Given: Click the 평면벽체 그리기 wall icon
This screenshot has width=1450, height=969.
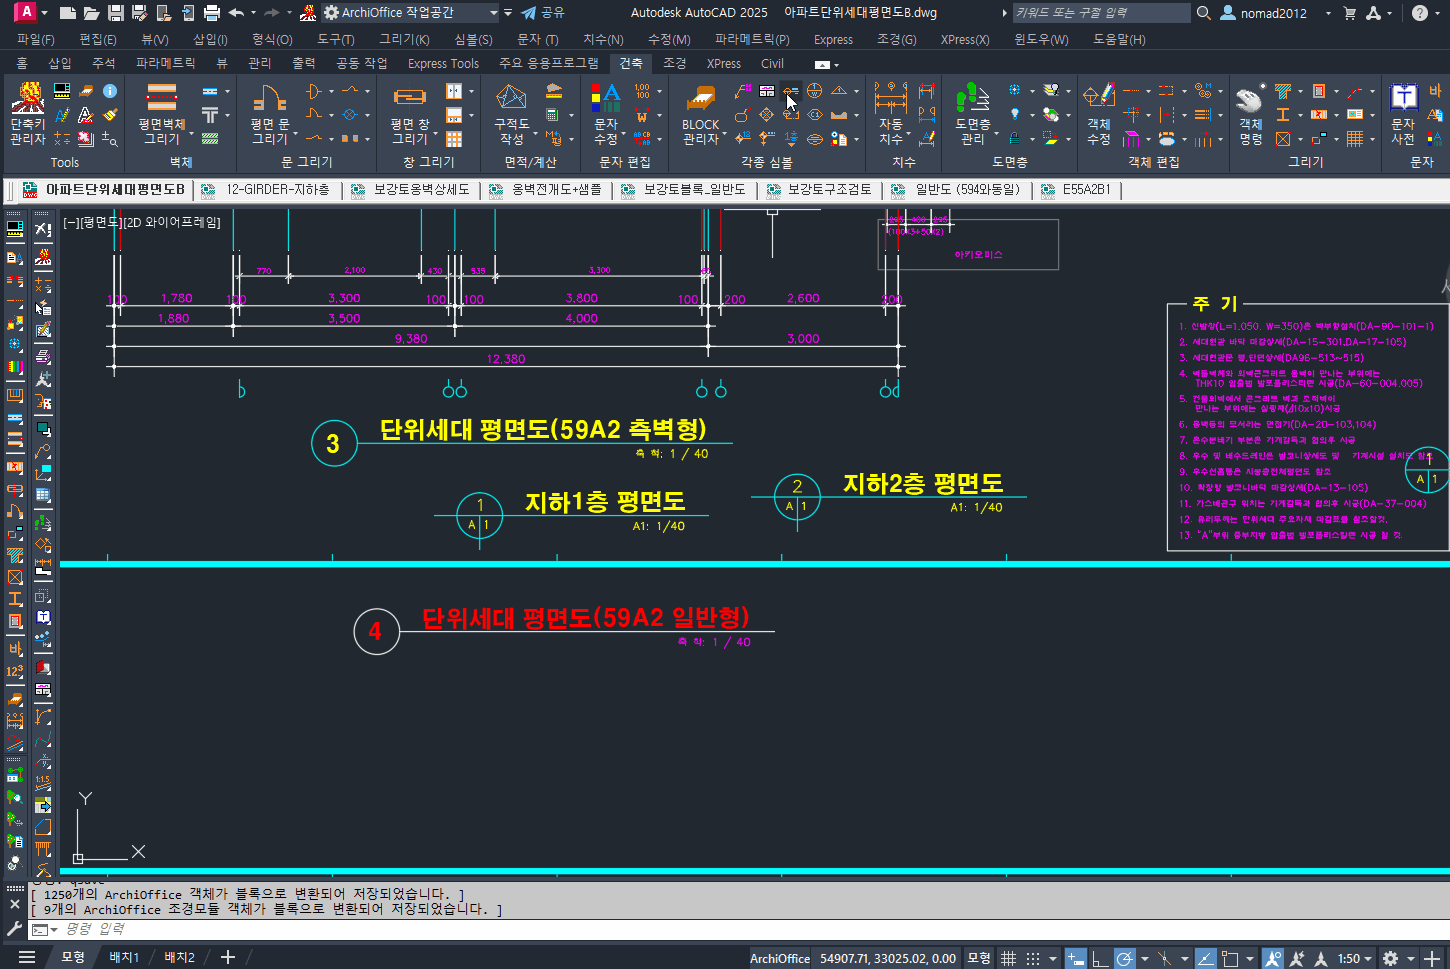Looking at the screenshot, I should click(x=161, y=97).
